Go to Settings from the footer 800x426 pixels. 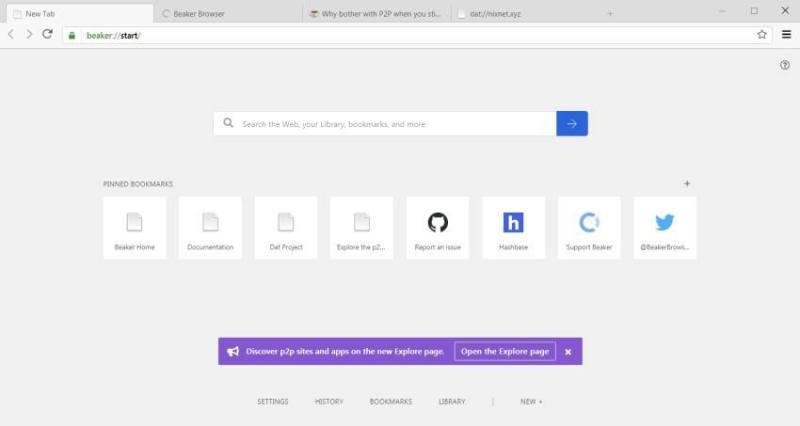(x=272, y=402)
